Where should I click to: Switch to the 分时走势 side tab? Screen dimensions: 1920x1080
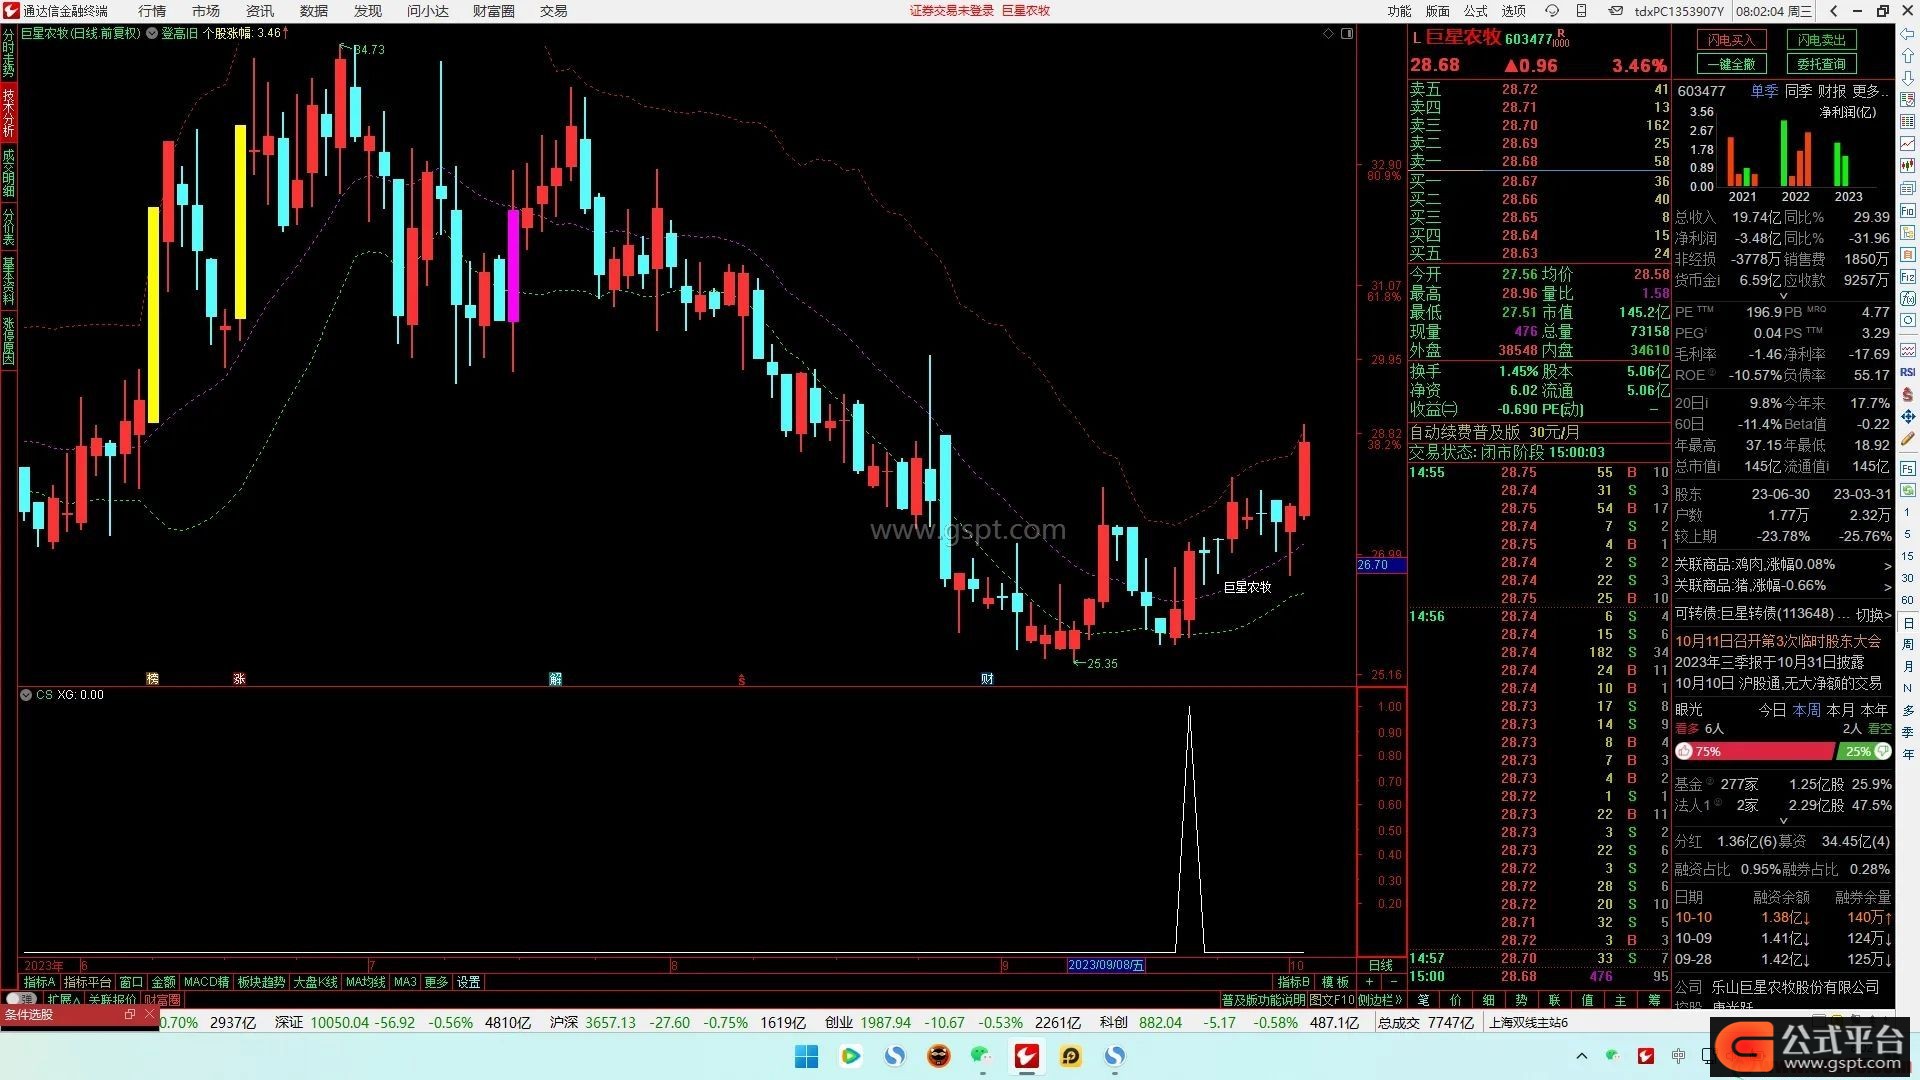point(9,53)
